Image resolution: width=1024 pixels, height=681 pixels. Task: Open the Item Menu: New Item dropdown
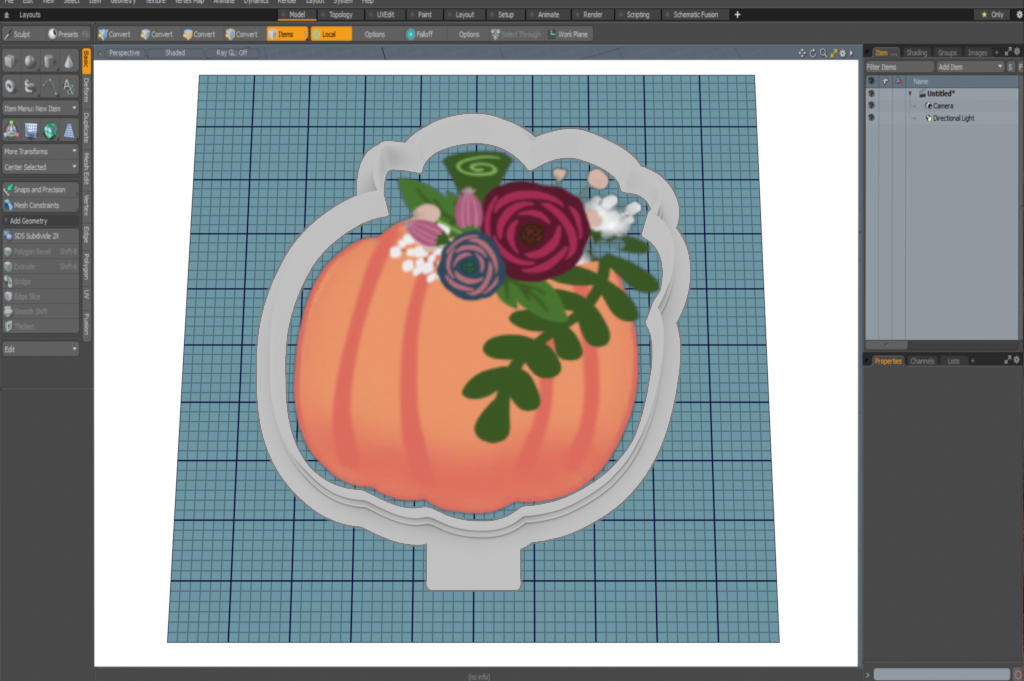[36, 106]
